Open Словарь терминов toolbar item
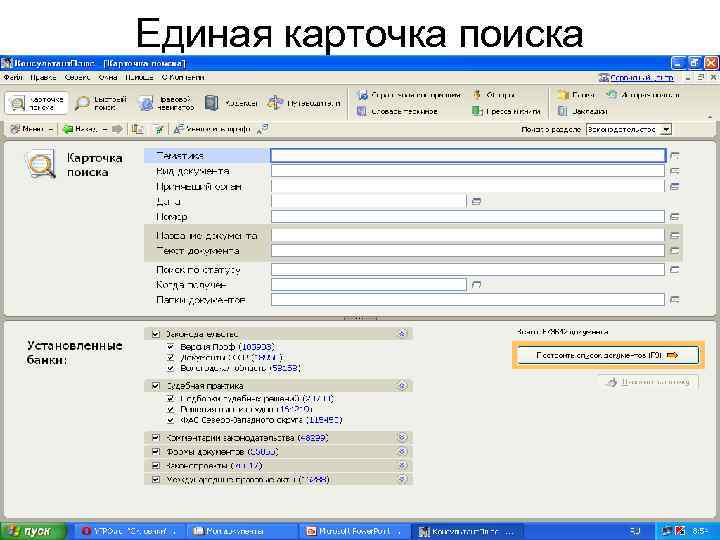720x540 pixels. [x=397, y=111]
